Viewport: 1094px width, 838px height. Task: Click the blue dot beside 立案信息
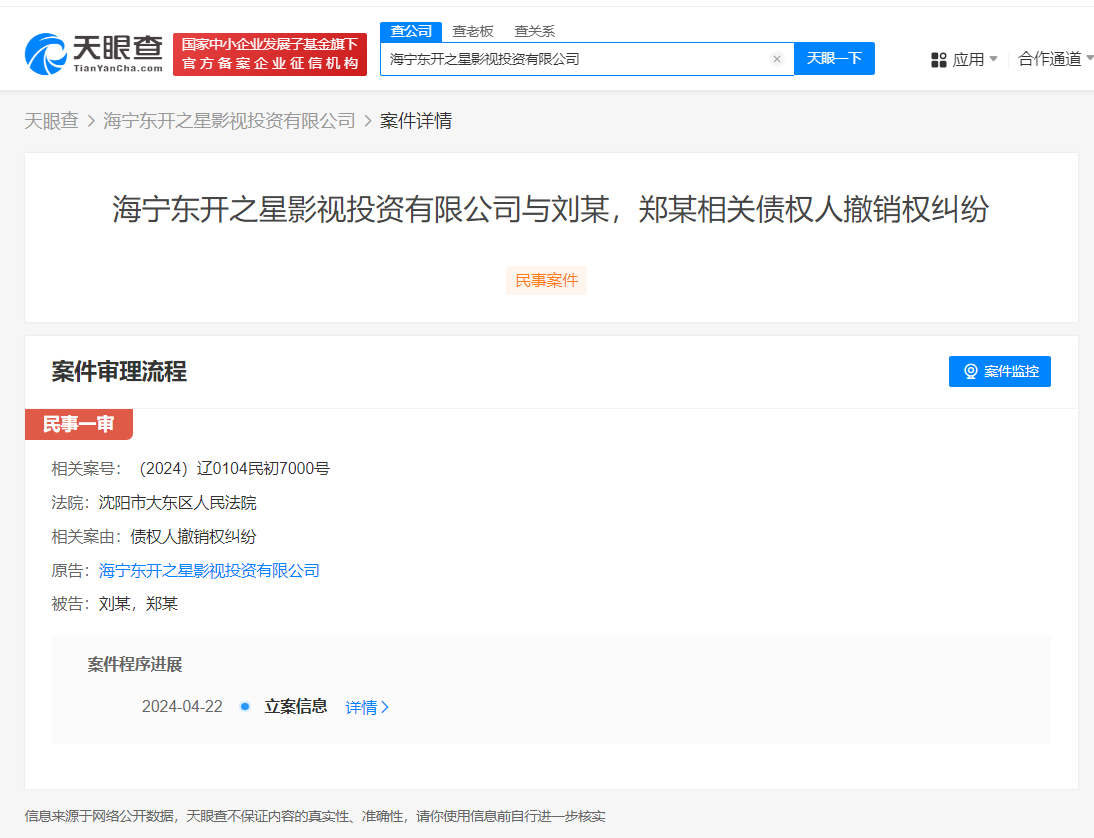pos(244,706)
